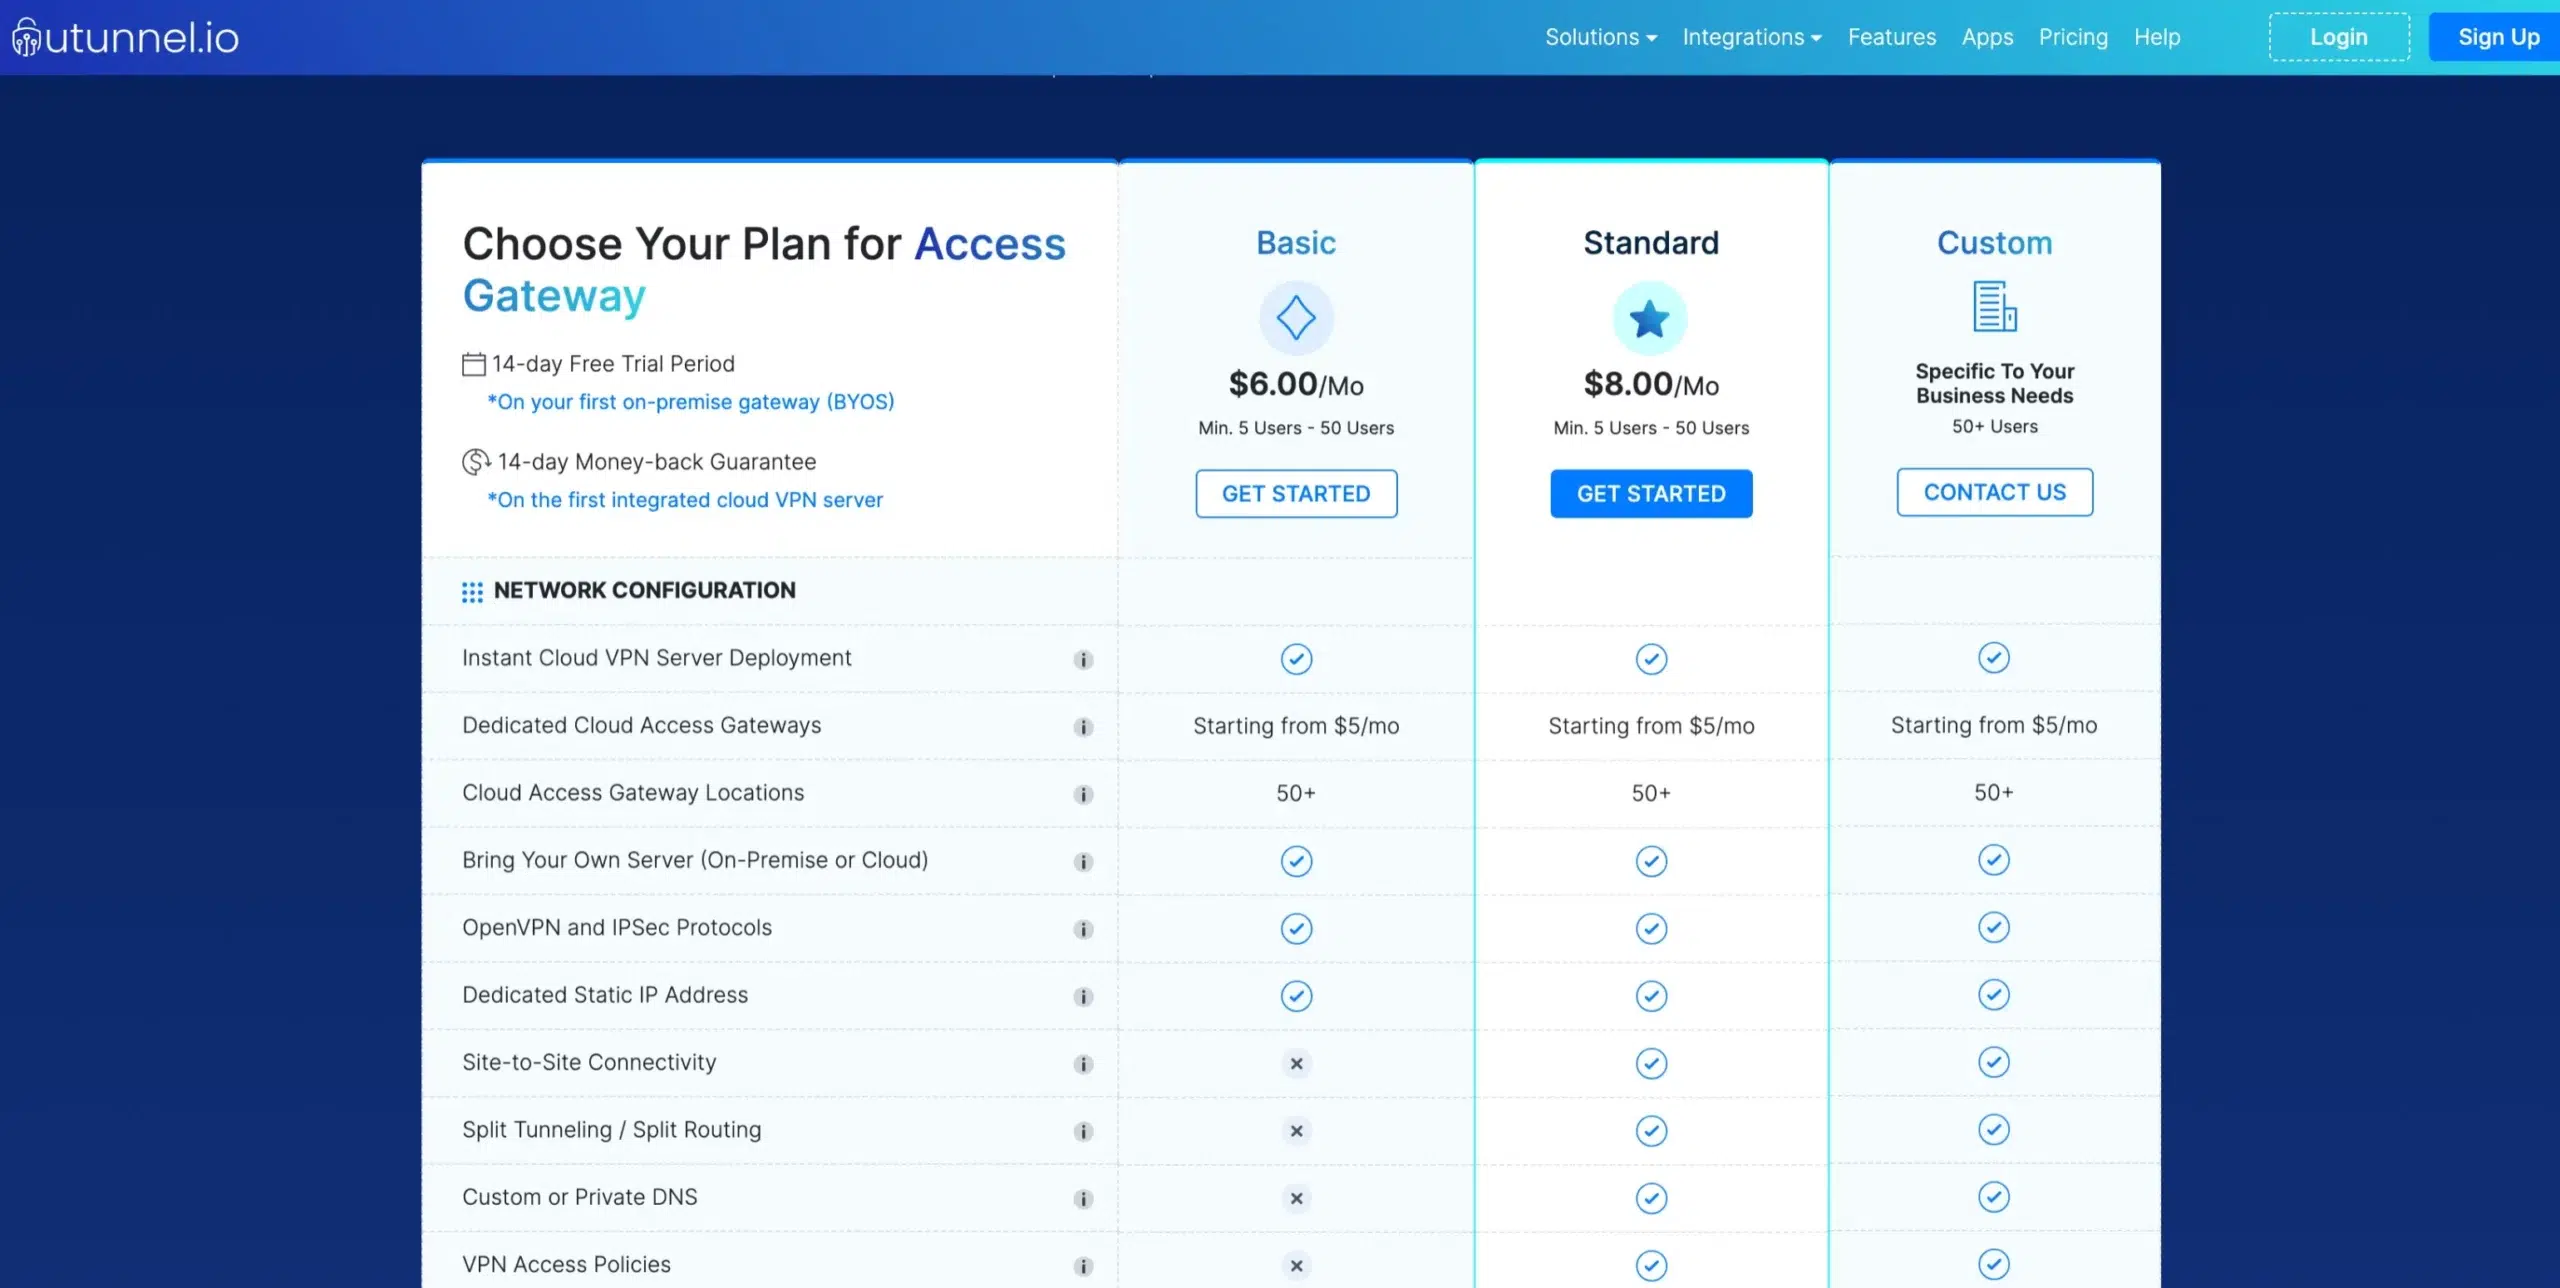Screen dimensions: 2560x1288
Task: Click 'Dedicated Static IP Address' feature label
Action: point(605,995)
